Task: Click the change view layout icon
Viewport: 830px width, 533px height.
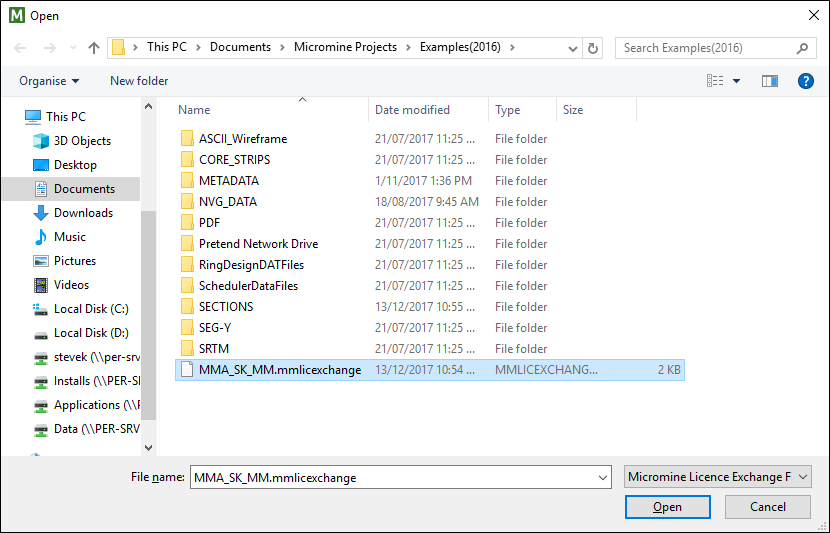Action: 715,81
